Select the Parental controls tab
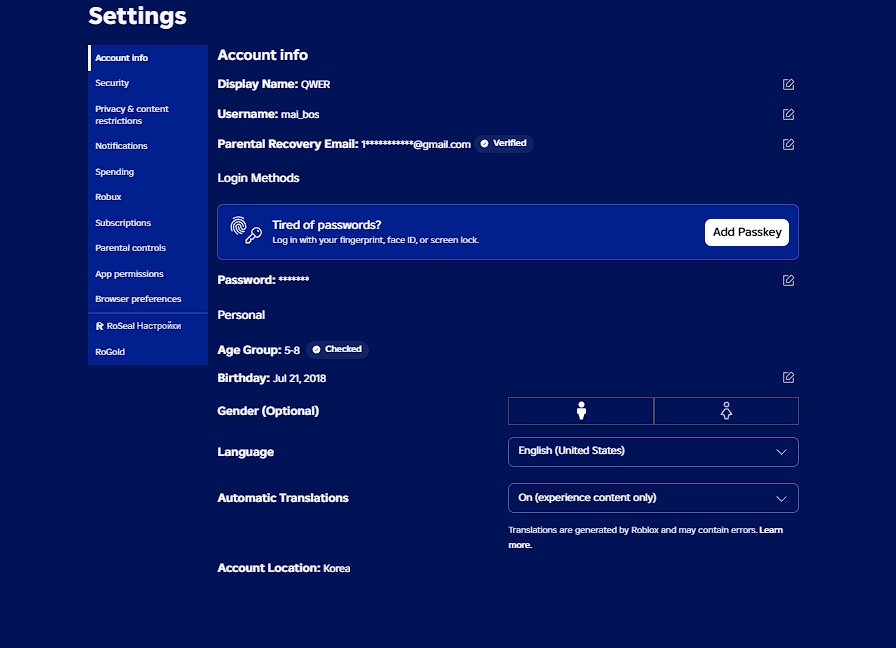This screenshot has height=648, width=896. [148, 247]
